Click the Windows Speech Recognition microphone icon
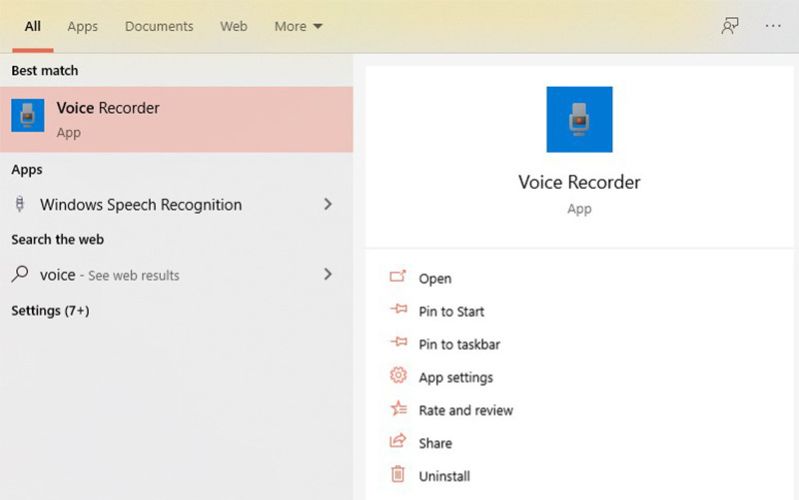 pos(20,204)
